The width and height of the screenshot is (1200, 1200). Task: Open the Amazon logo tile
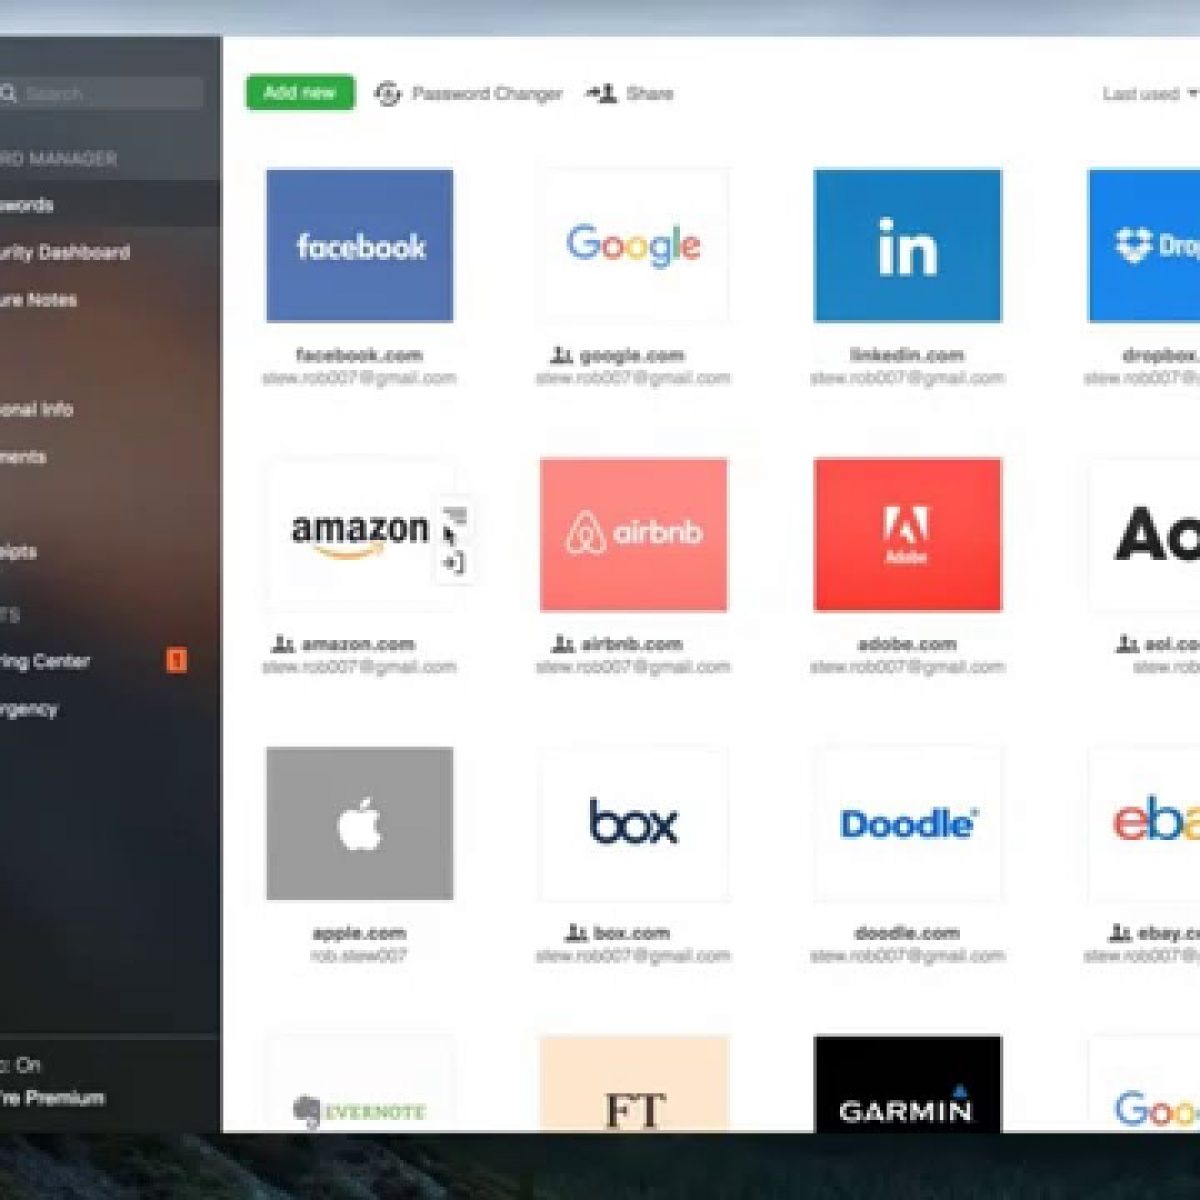click(x=360, y=535)
